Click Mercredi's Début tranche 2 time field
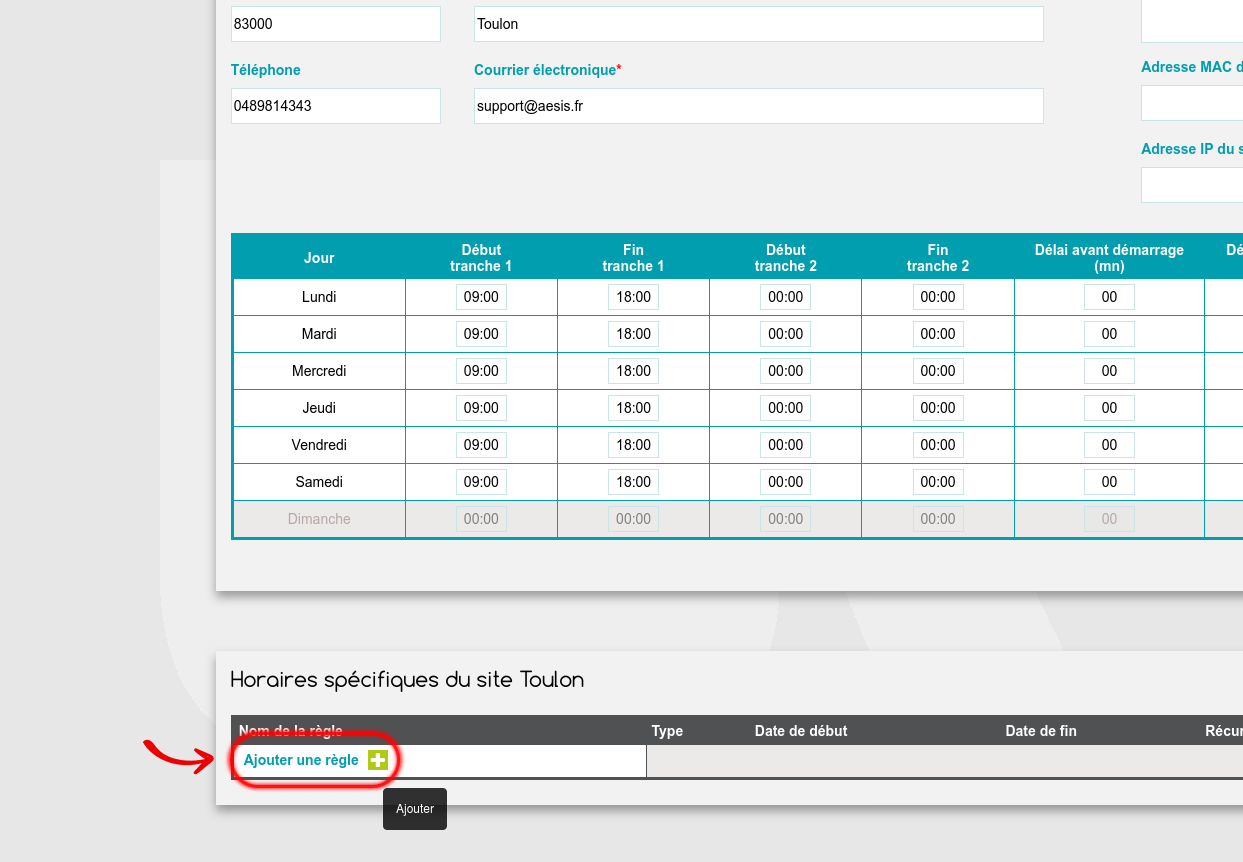 tap(785, 371)
